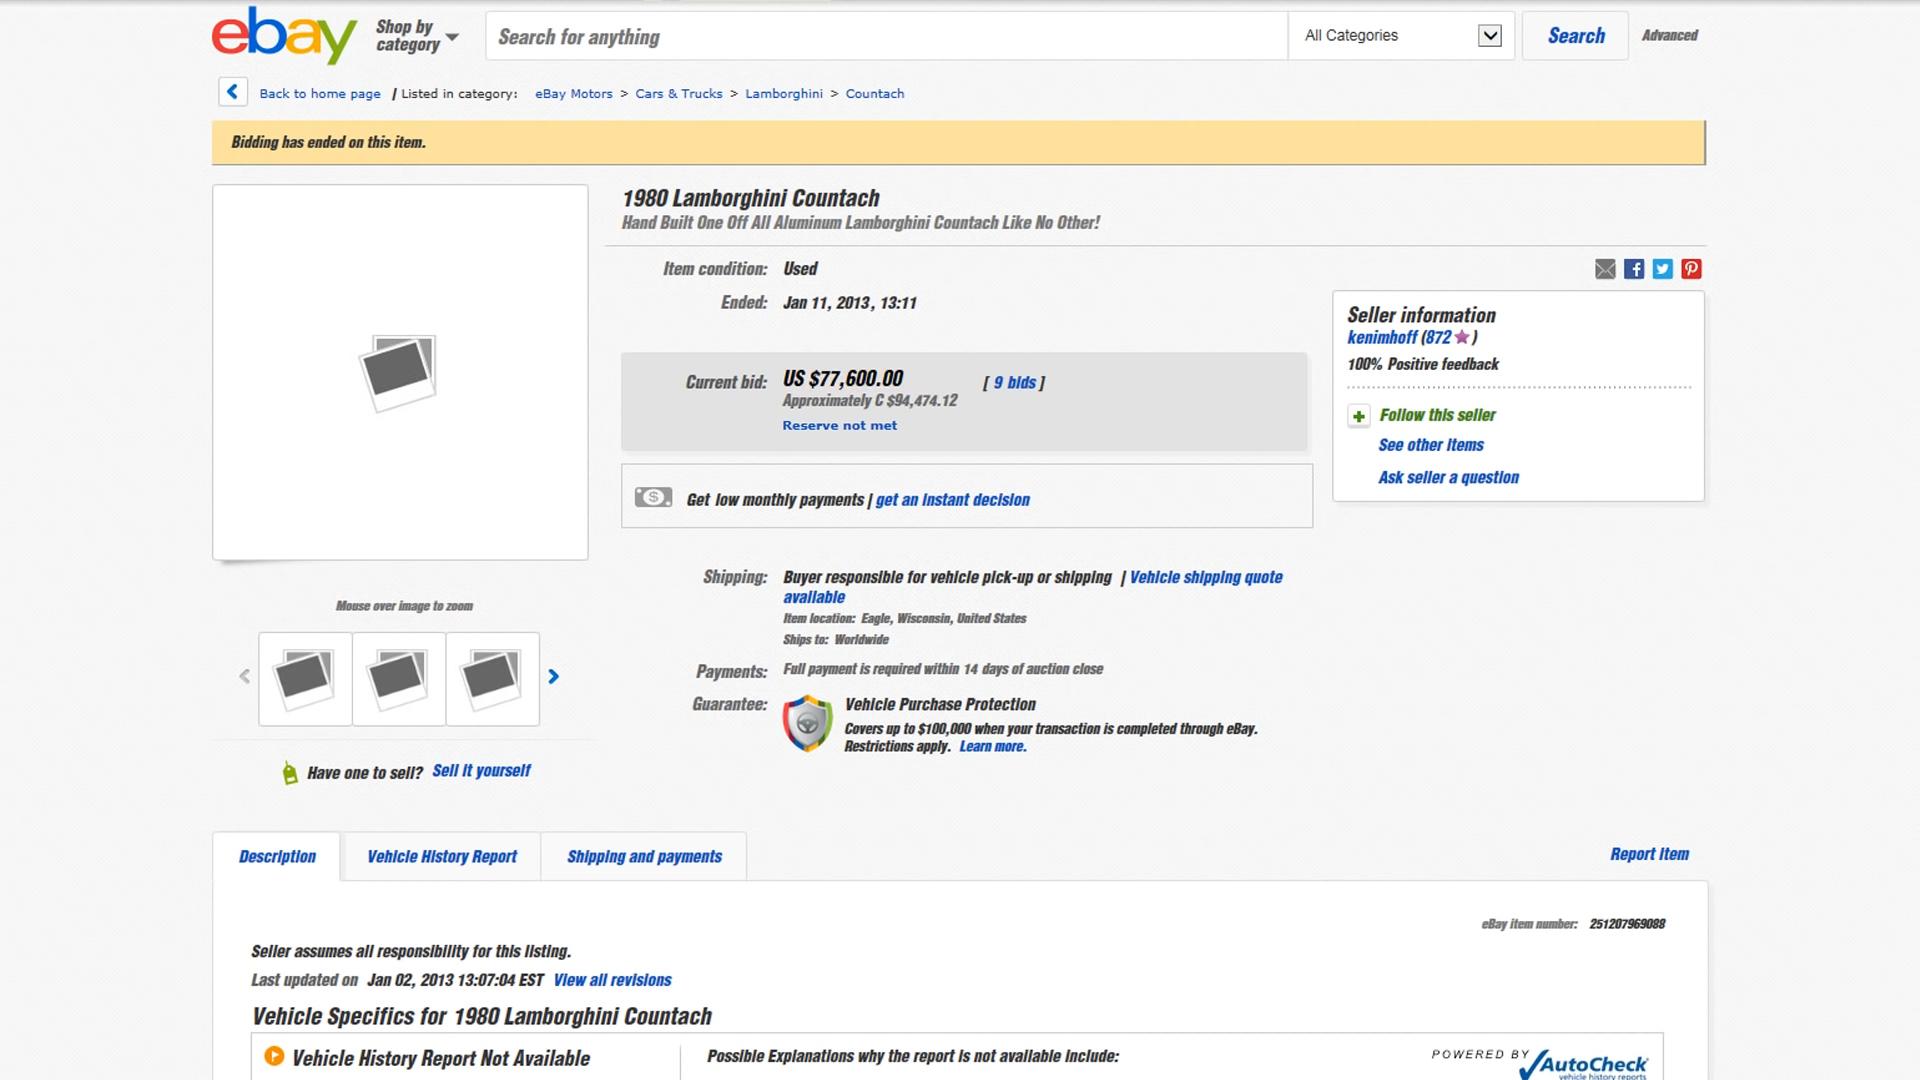This screenshot has height=1080, width=1920.
Task: Select the Description tab
Action: coord(277,857)
